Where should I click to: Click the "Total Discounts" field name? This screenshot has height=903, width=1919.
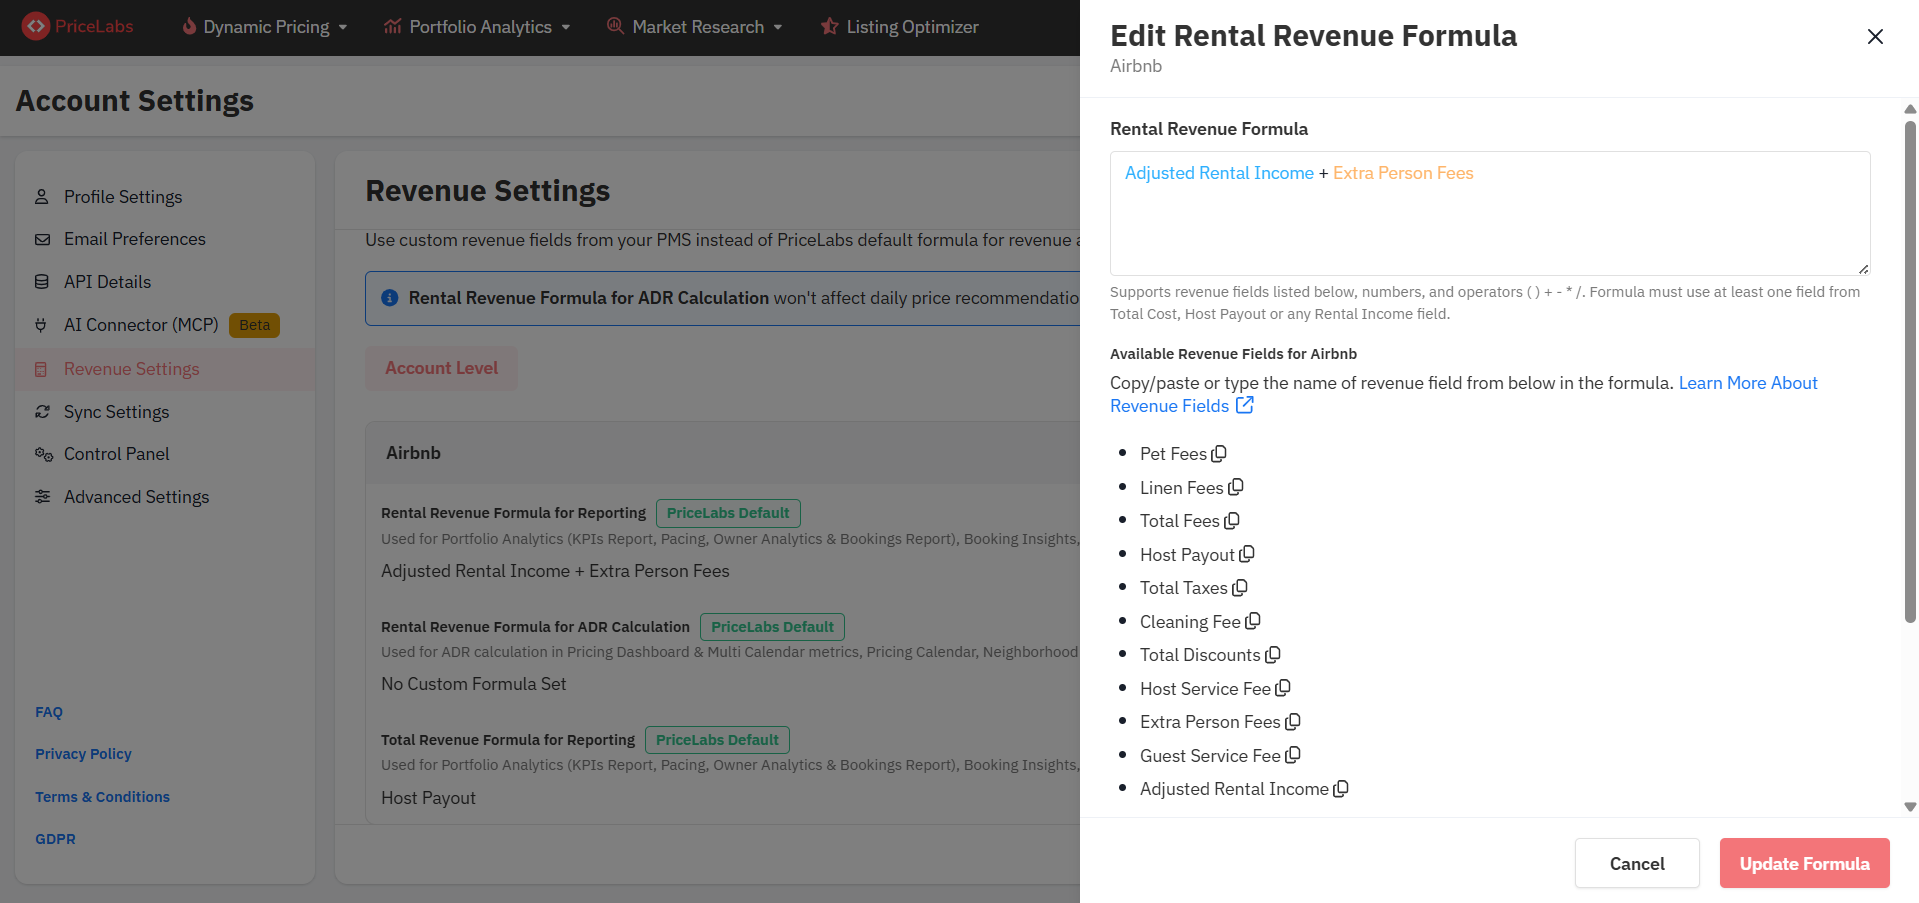1200,655
